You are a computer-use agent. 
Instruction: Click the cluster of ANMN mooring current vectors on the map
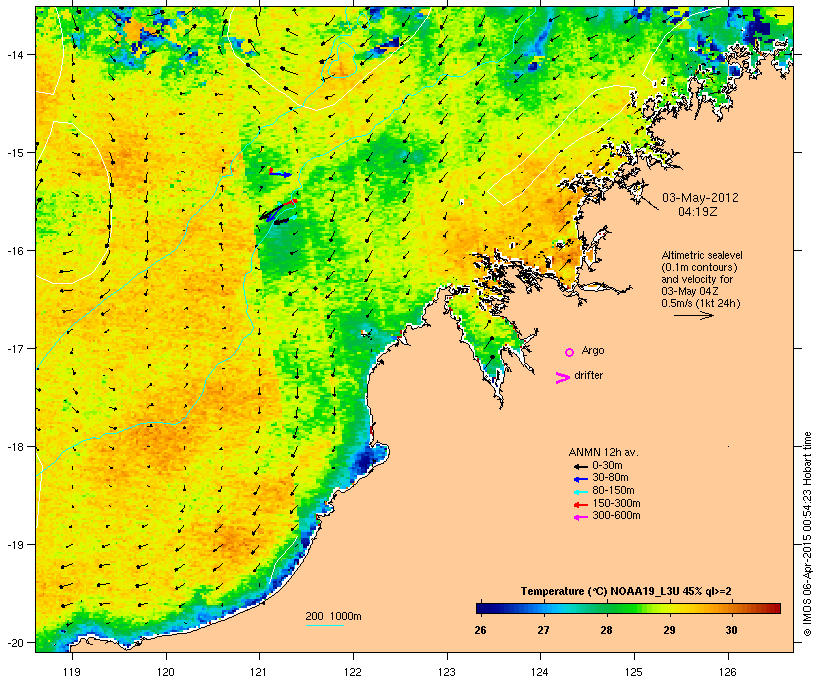[x=278, y=211]
